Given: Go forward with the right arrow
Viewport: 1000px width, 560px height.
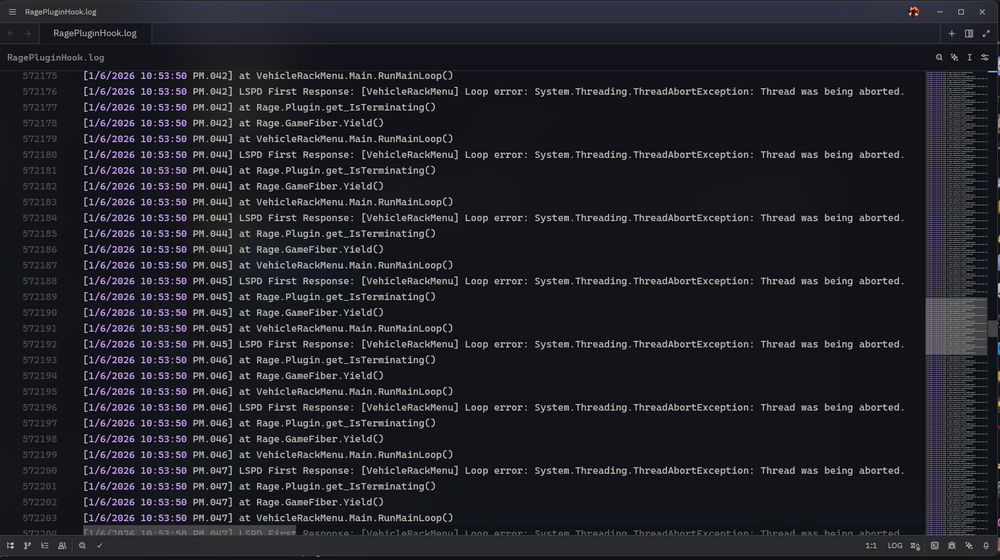Looking at the screenshot, I should click(28, 33).
